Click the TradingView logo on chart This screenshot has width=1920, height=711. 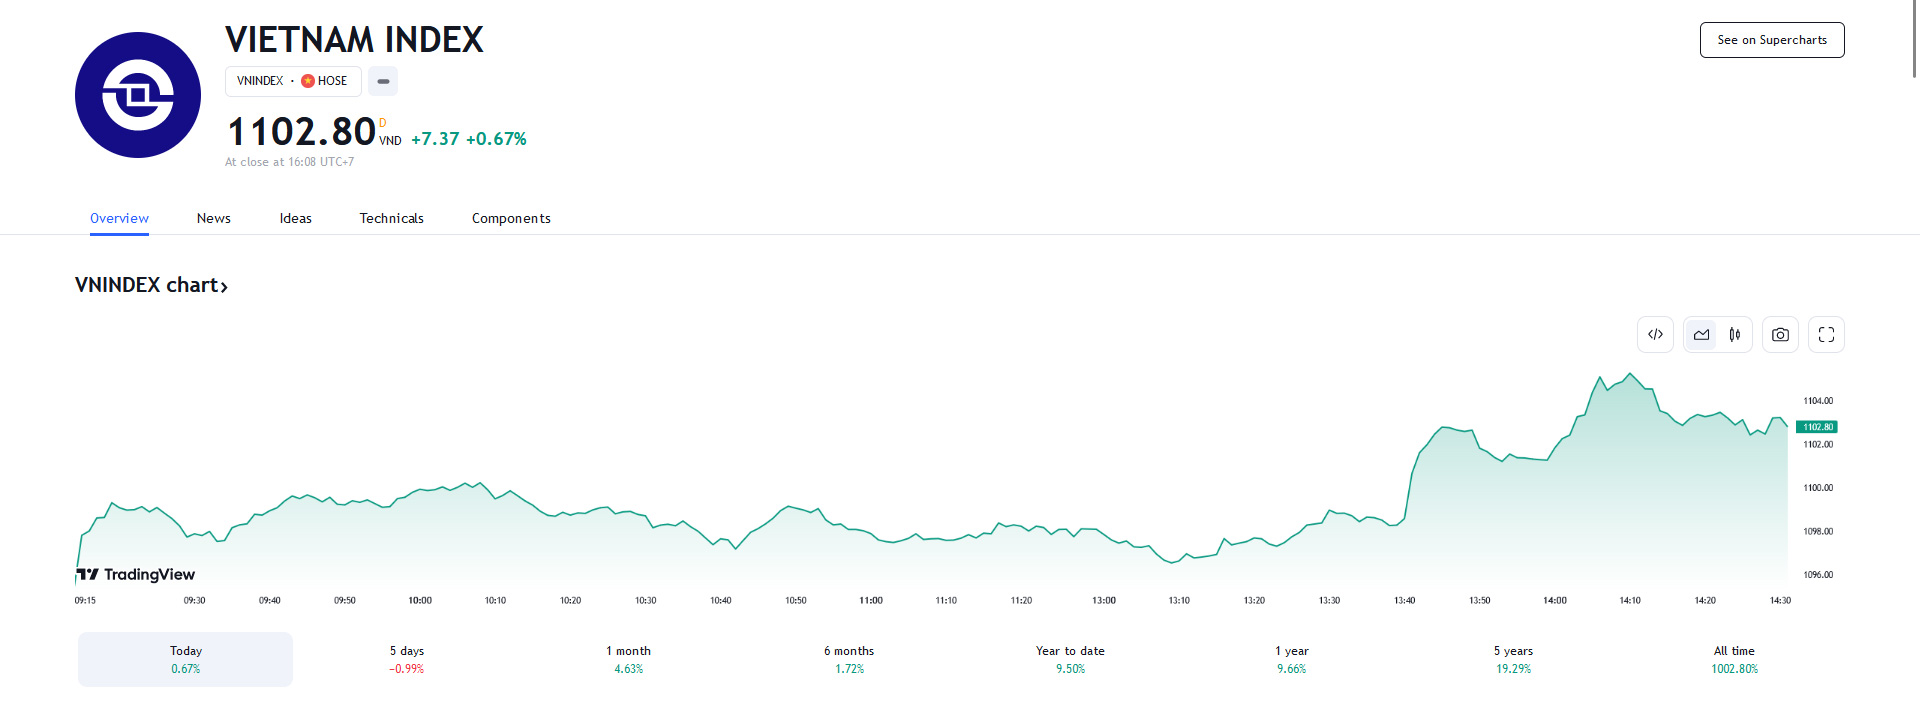(136, 574)
